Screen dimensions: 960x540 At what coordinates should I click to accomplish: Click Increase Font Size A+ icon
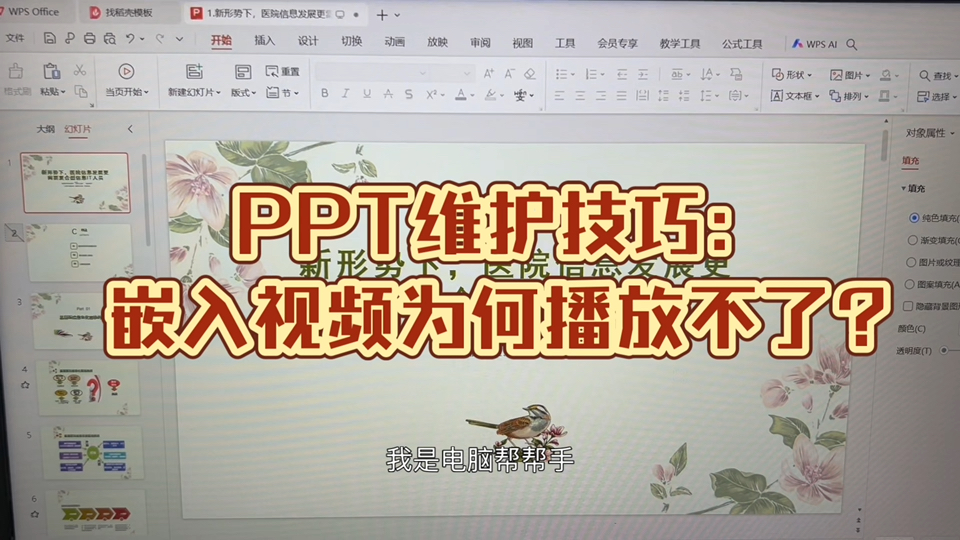pyautogui.click(x=489, y=73)
